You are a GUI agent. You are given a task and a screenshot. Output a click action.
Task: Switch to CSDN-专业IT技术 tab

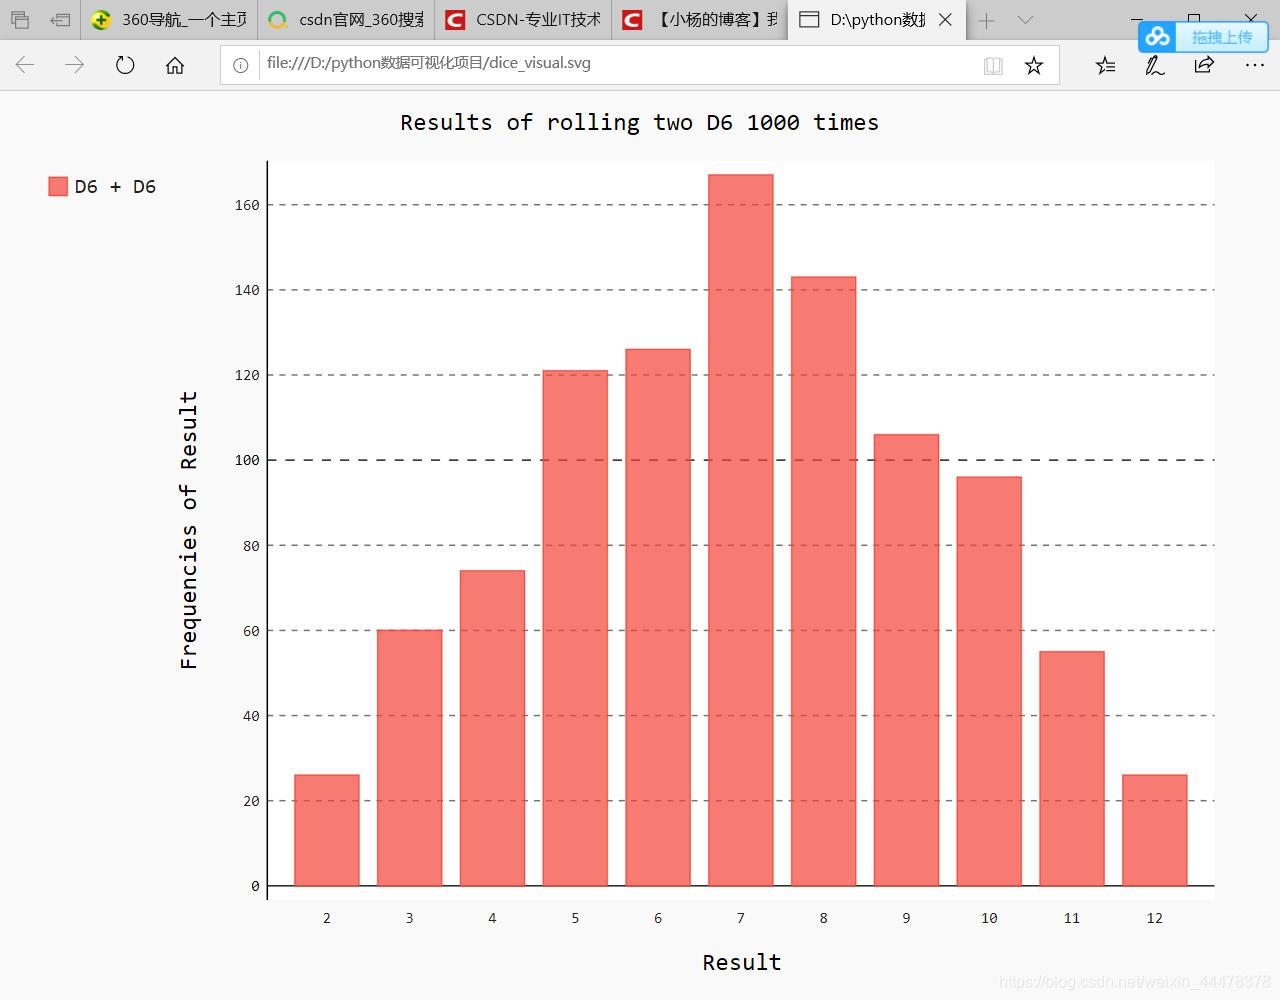point(523,20)
